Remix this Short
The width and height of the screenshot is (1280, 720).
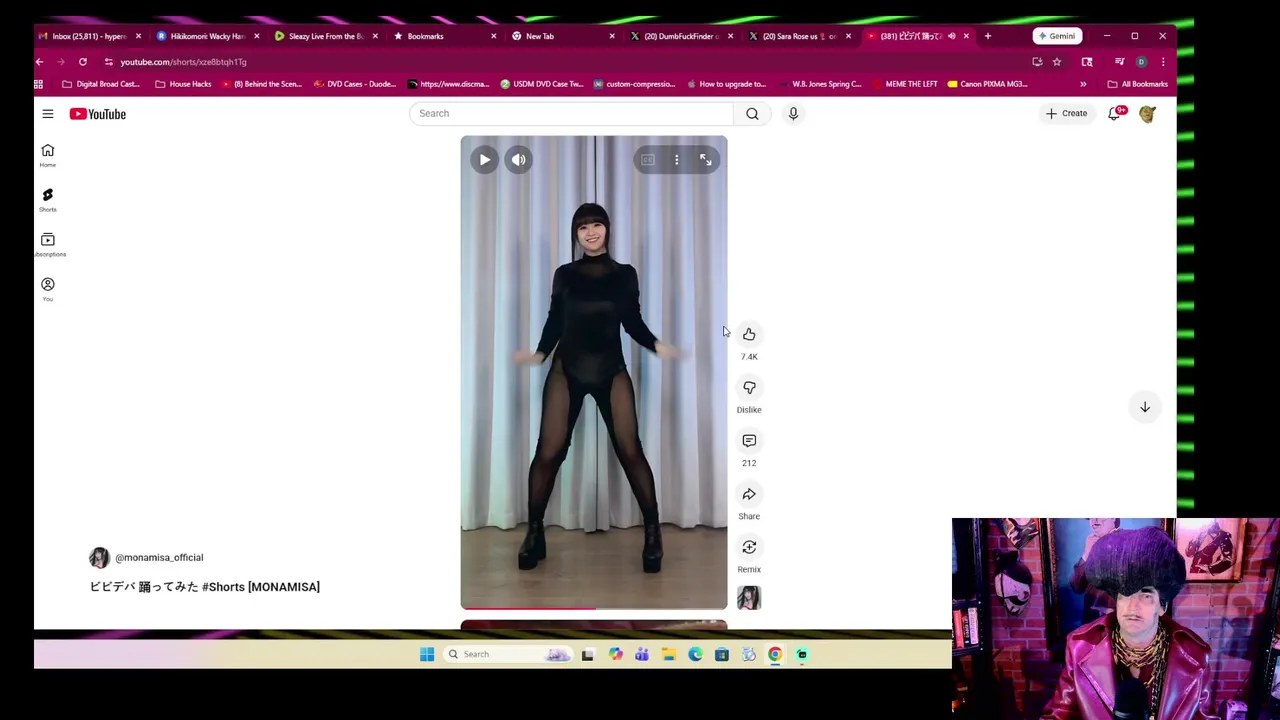coord(749,547)
